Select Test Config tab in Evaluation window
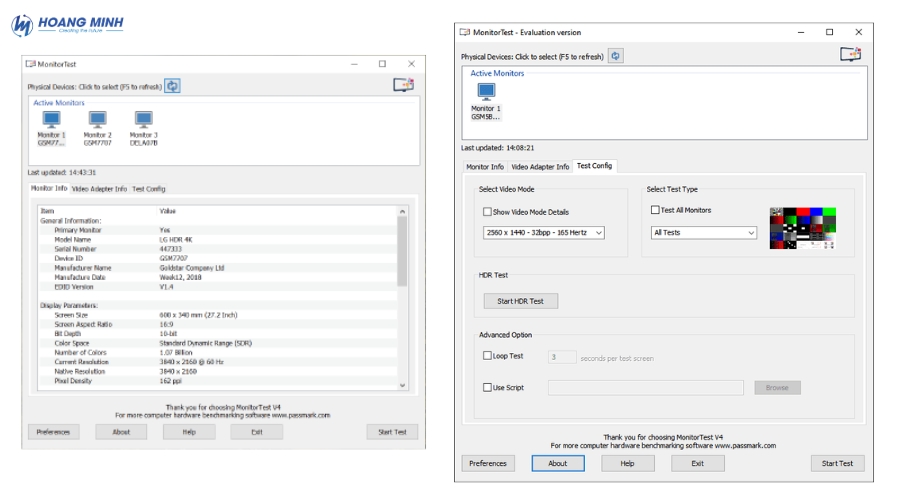This screenshot has height=500, width=900. pos(594,166)
